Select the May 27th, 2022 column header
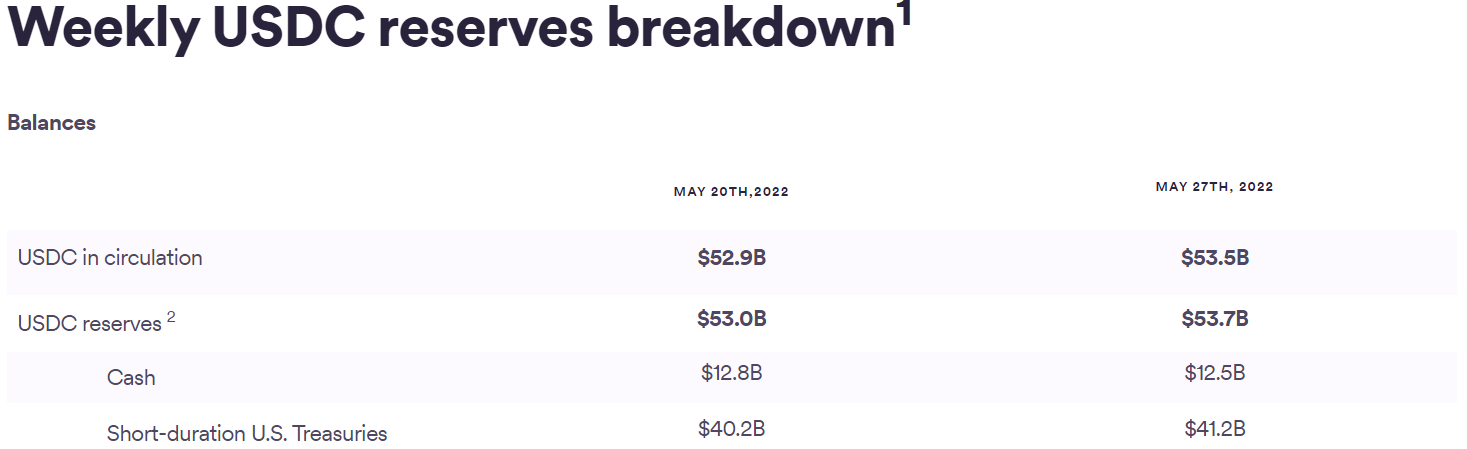 tap(1214, 187)
